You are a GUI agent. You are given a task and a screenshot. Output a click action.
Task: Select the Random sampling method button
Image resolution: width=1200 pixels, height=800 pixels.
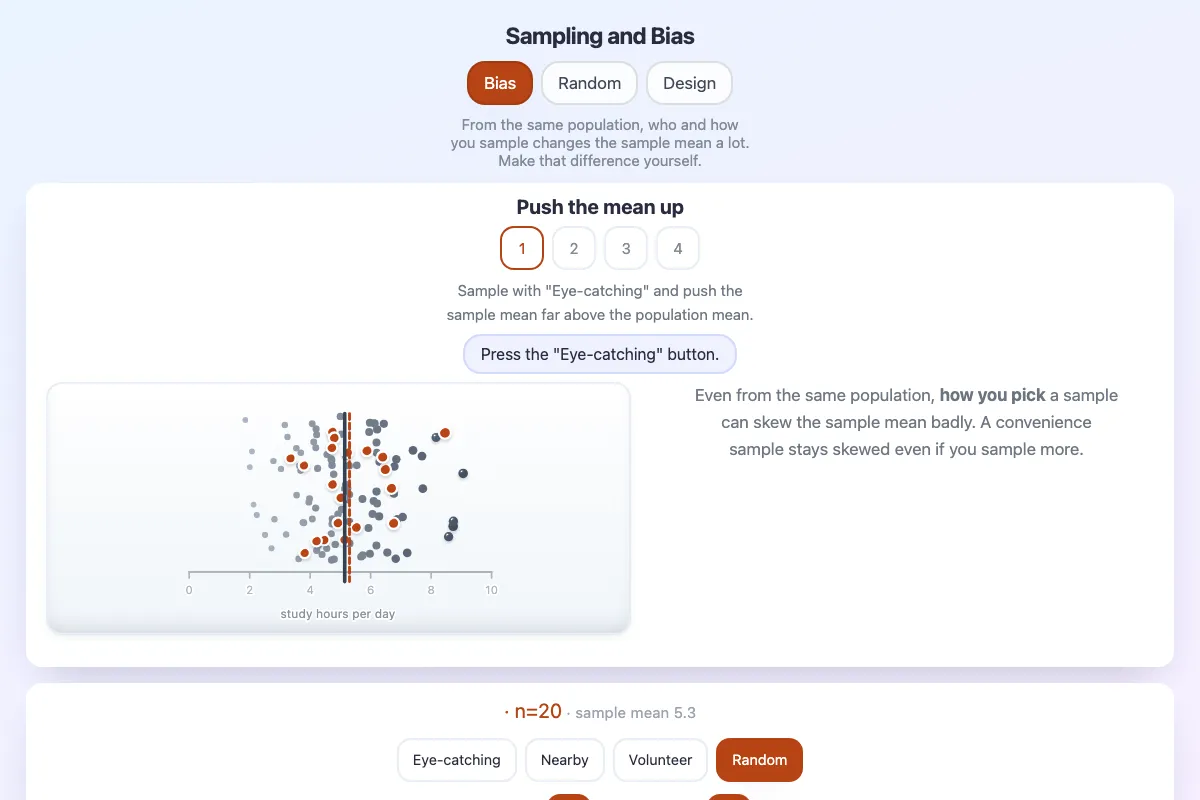coord(760,760)
